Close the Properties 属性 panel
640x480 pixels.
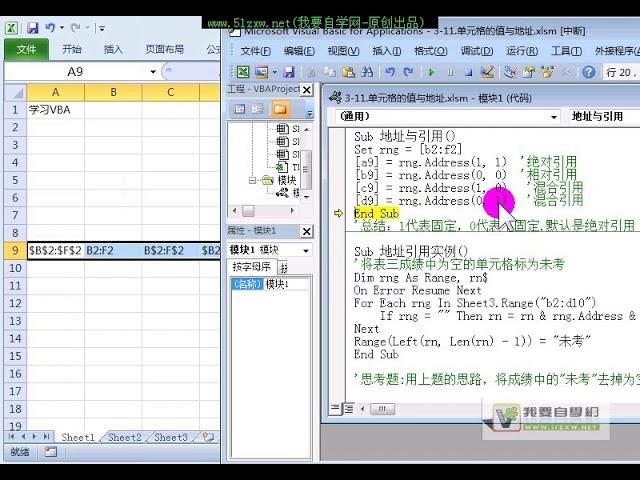coord(307,232)
